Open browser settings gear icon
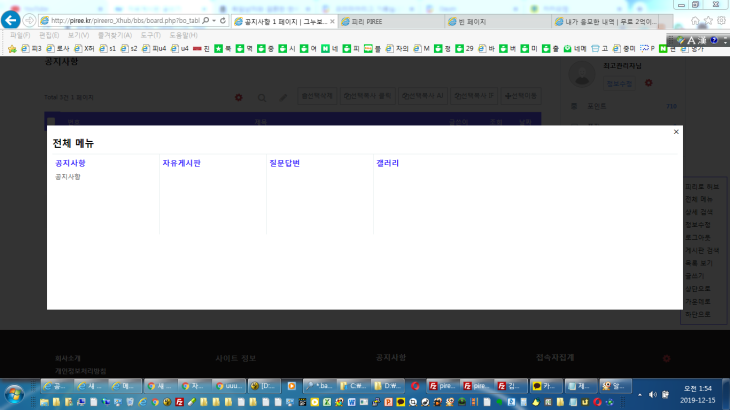Screen dimensions: 730x410 [721, 20]
